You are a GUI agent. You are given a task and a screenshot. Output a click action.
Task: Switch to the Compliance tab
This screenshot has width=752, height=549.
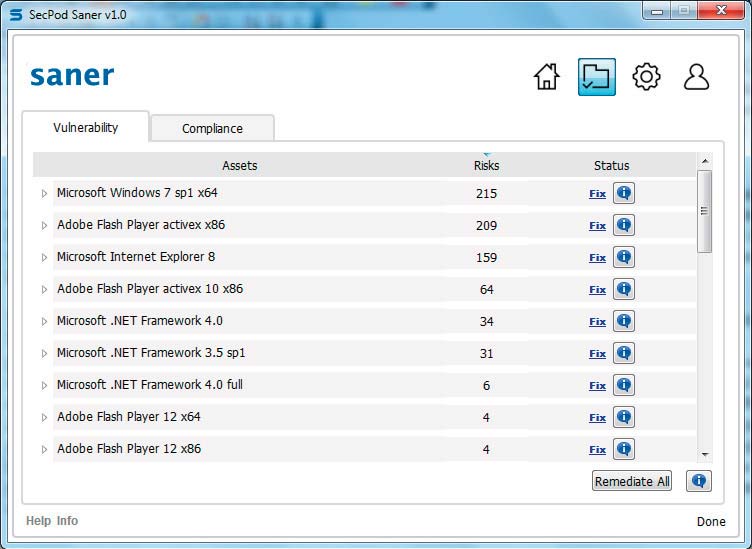click(x=212, y=128)
